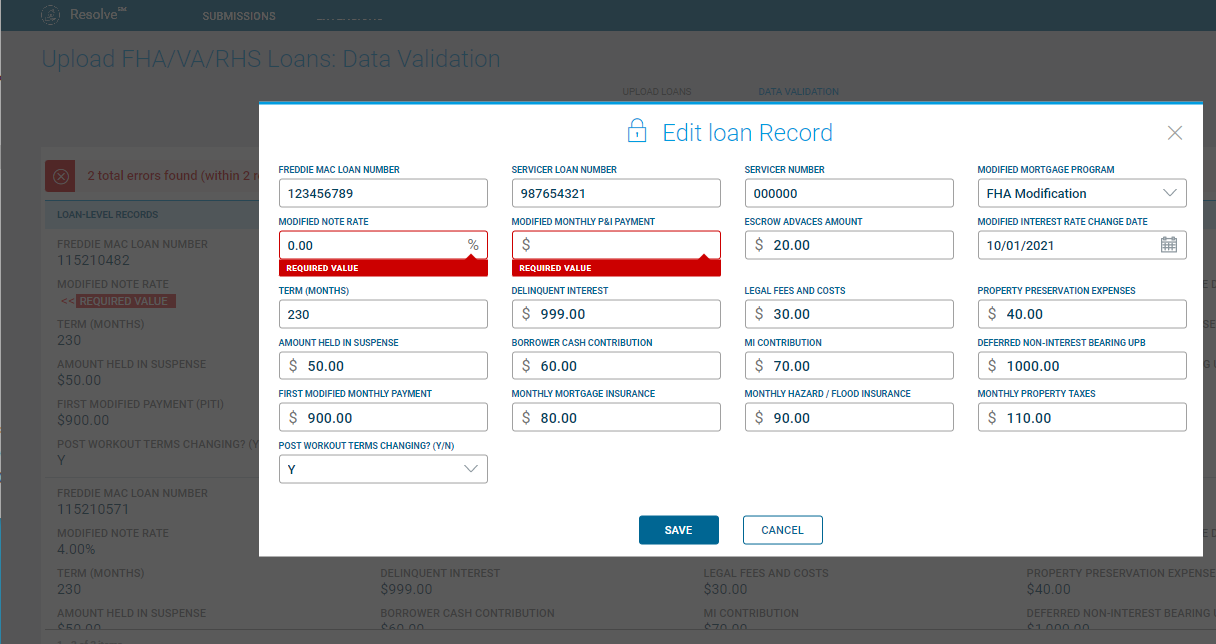Edit the Freddie Mac Loan Number field
This screenshot has width=1216, height=644.
[383, 193]
